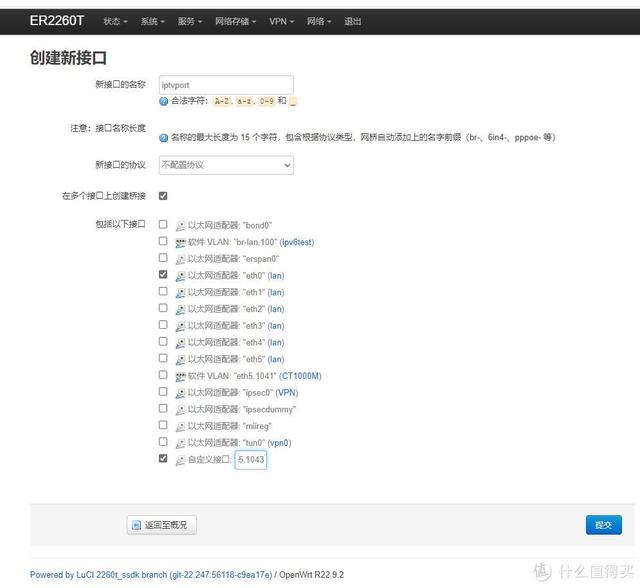Click the tun0 ethernet adapter icon
The image size is (640, 588).
point(180,444)
